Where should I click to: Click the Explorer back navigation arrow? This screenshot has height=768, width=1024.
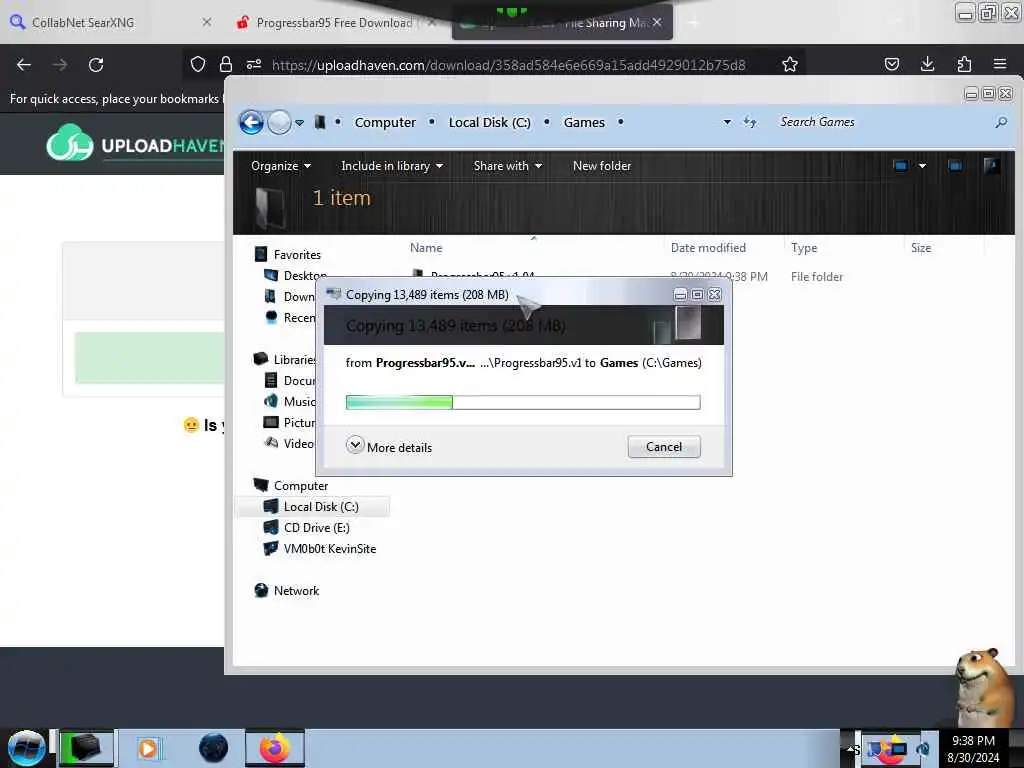pos(251,122)
